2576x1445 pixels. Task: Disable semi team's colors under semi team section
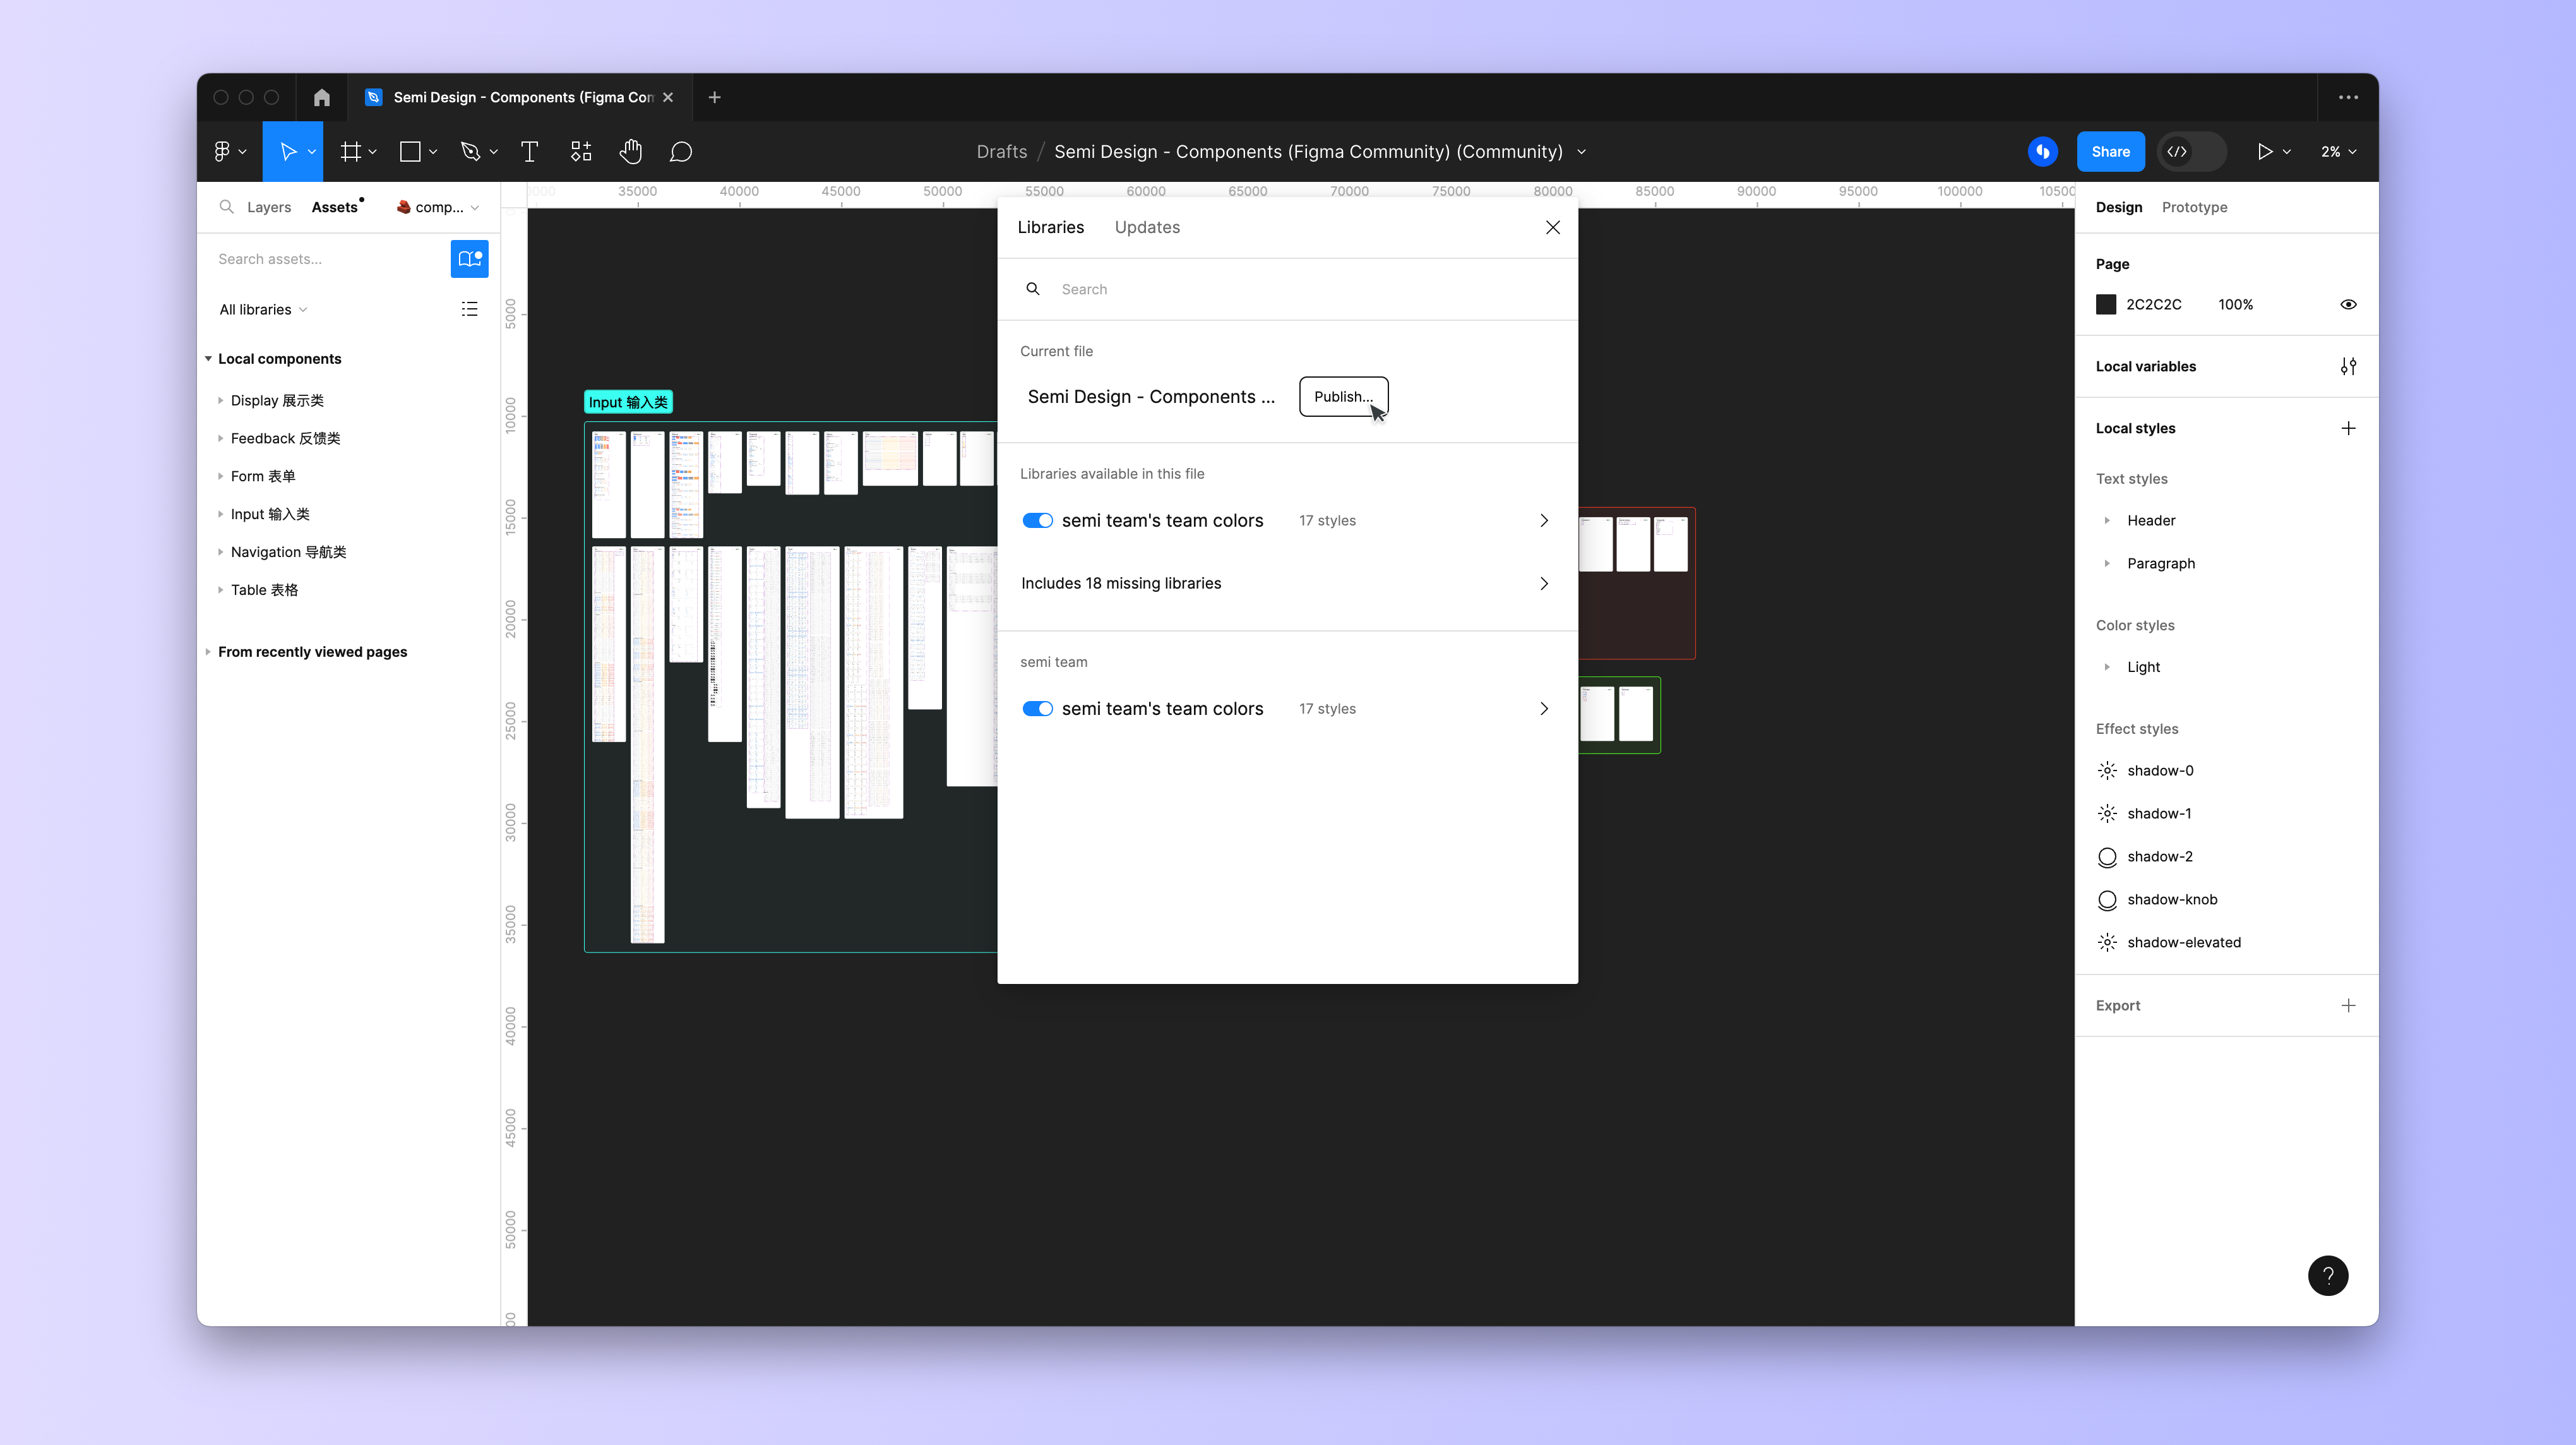(1037, 708)
